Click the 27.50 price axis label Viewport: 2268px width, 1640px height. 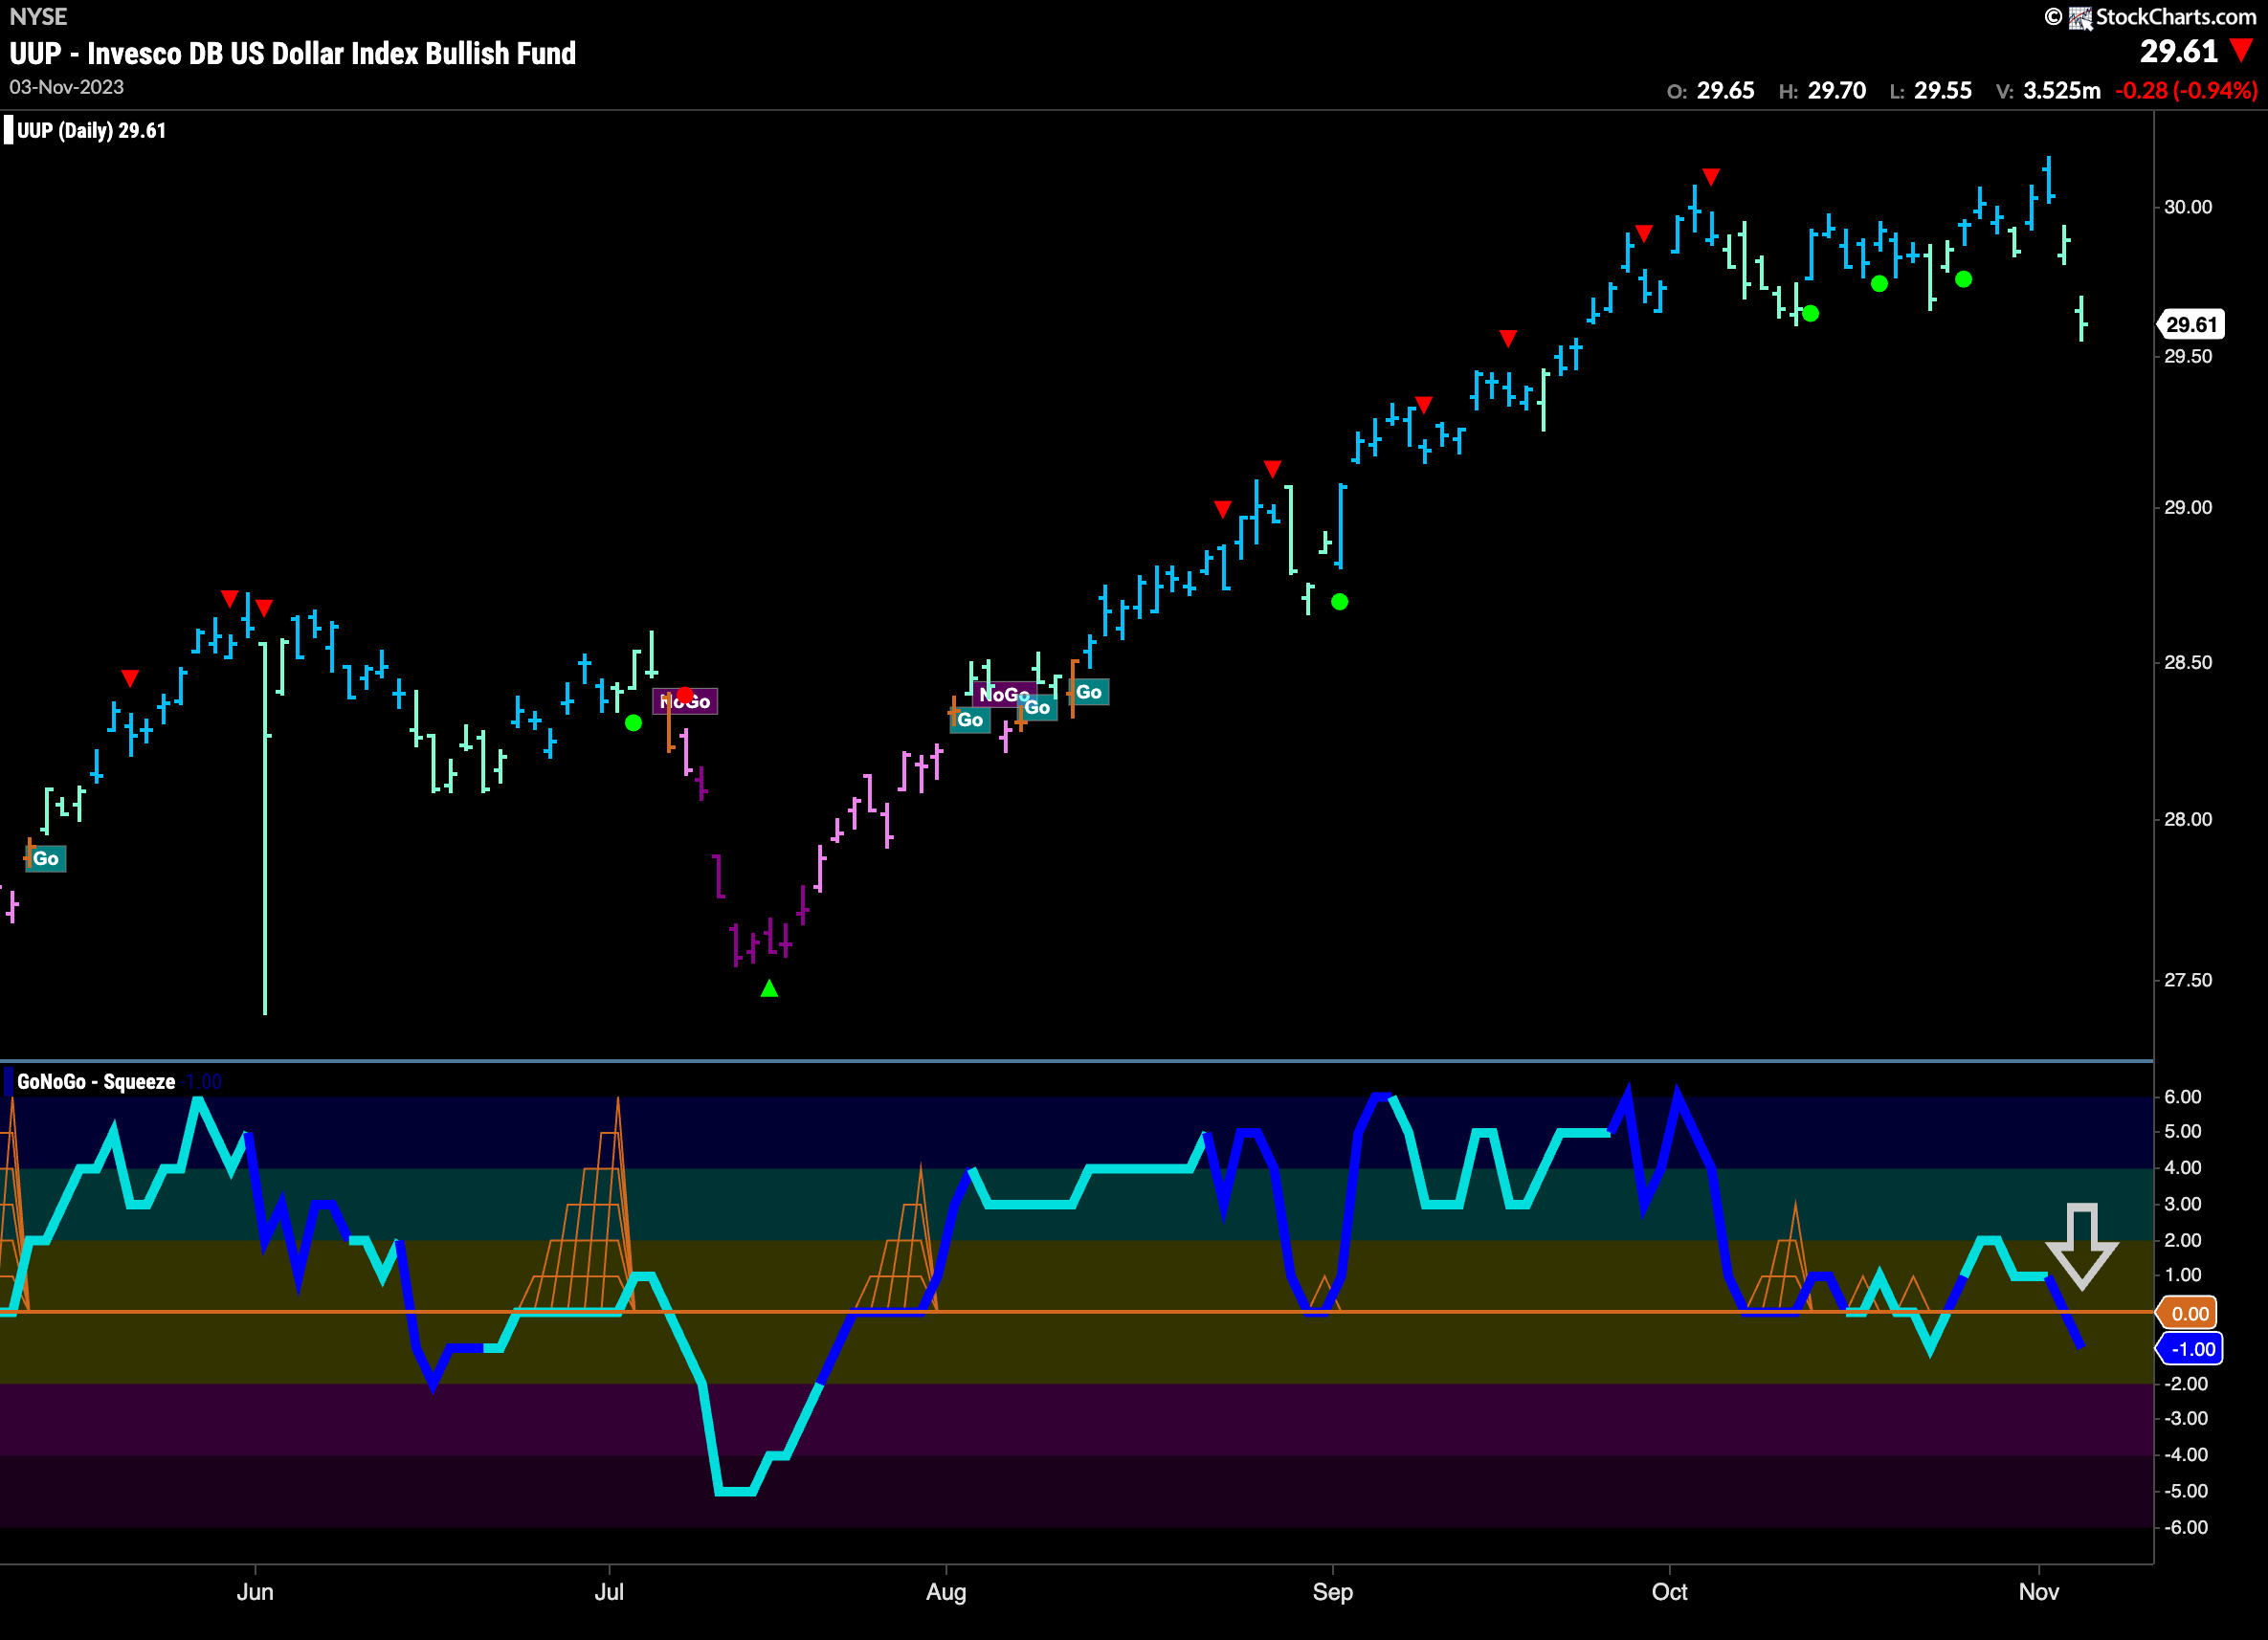point(2188,980)
